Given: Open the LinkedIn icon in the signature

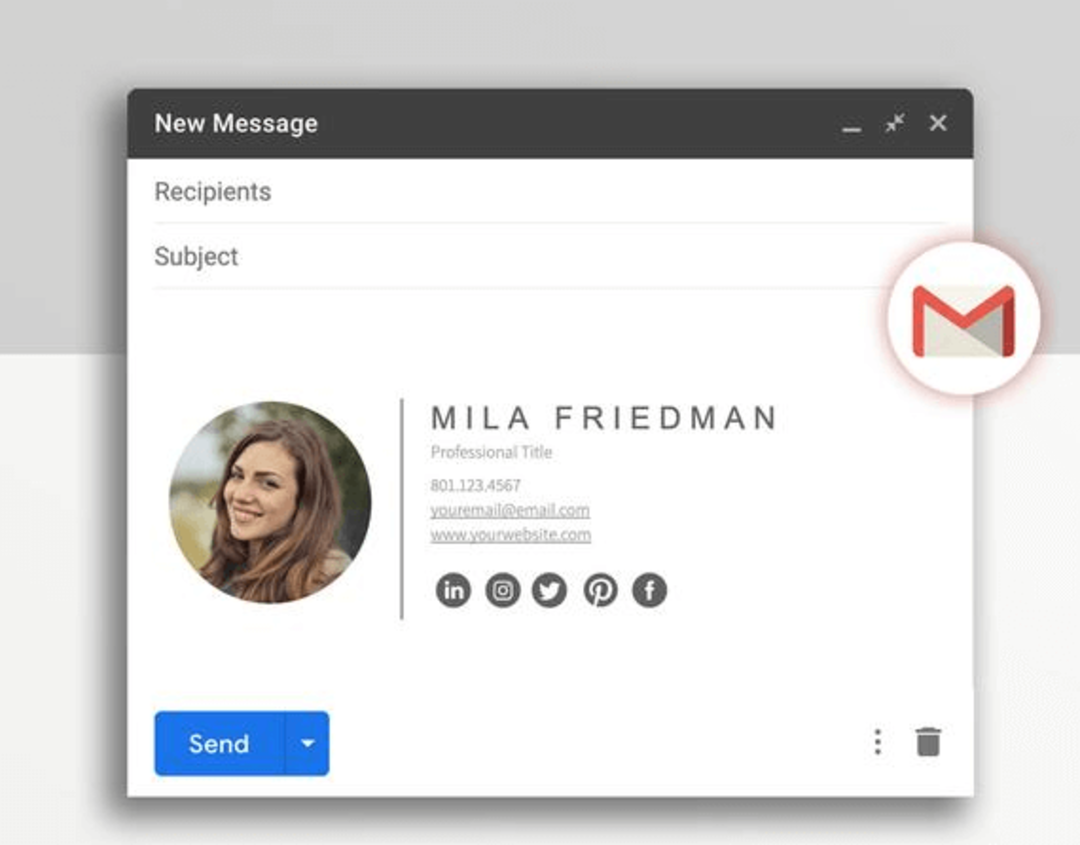Looking at the screenshot, I should click(453, 590).
